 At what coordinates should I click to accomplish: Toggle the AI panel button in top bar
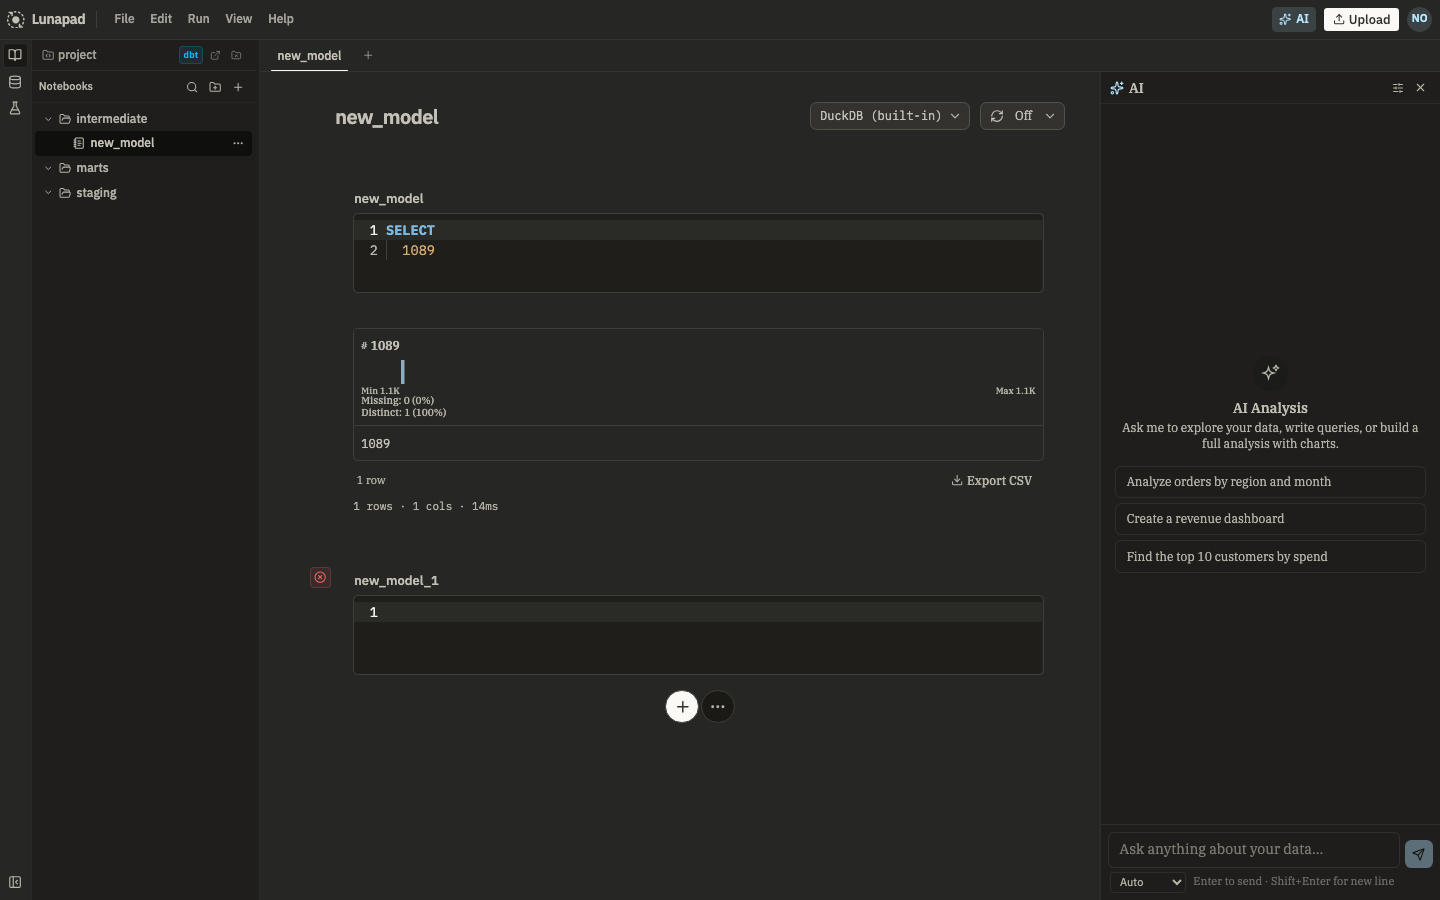(1294, 19)
